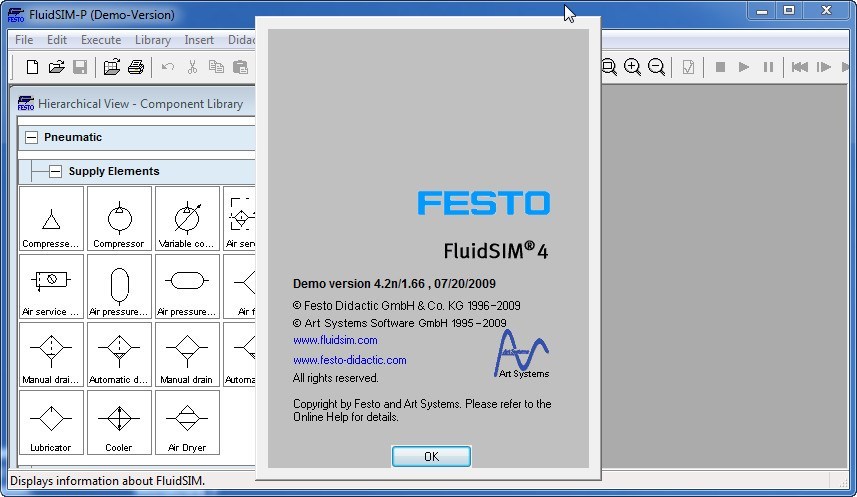Click the single step simulation control
This screenshot has height=497, width=857.
(824, 67)
